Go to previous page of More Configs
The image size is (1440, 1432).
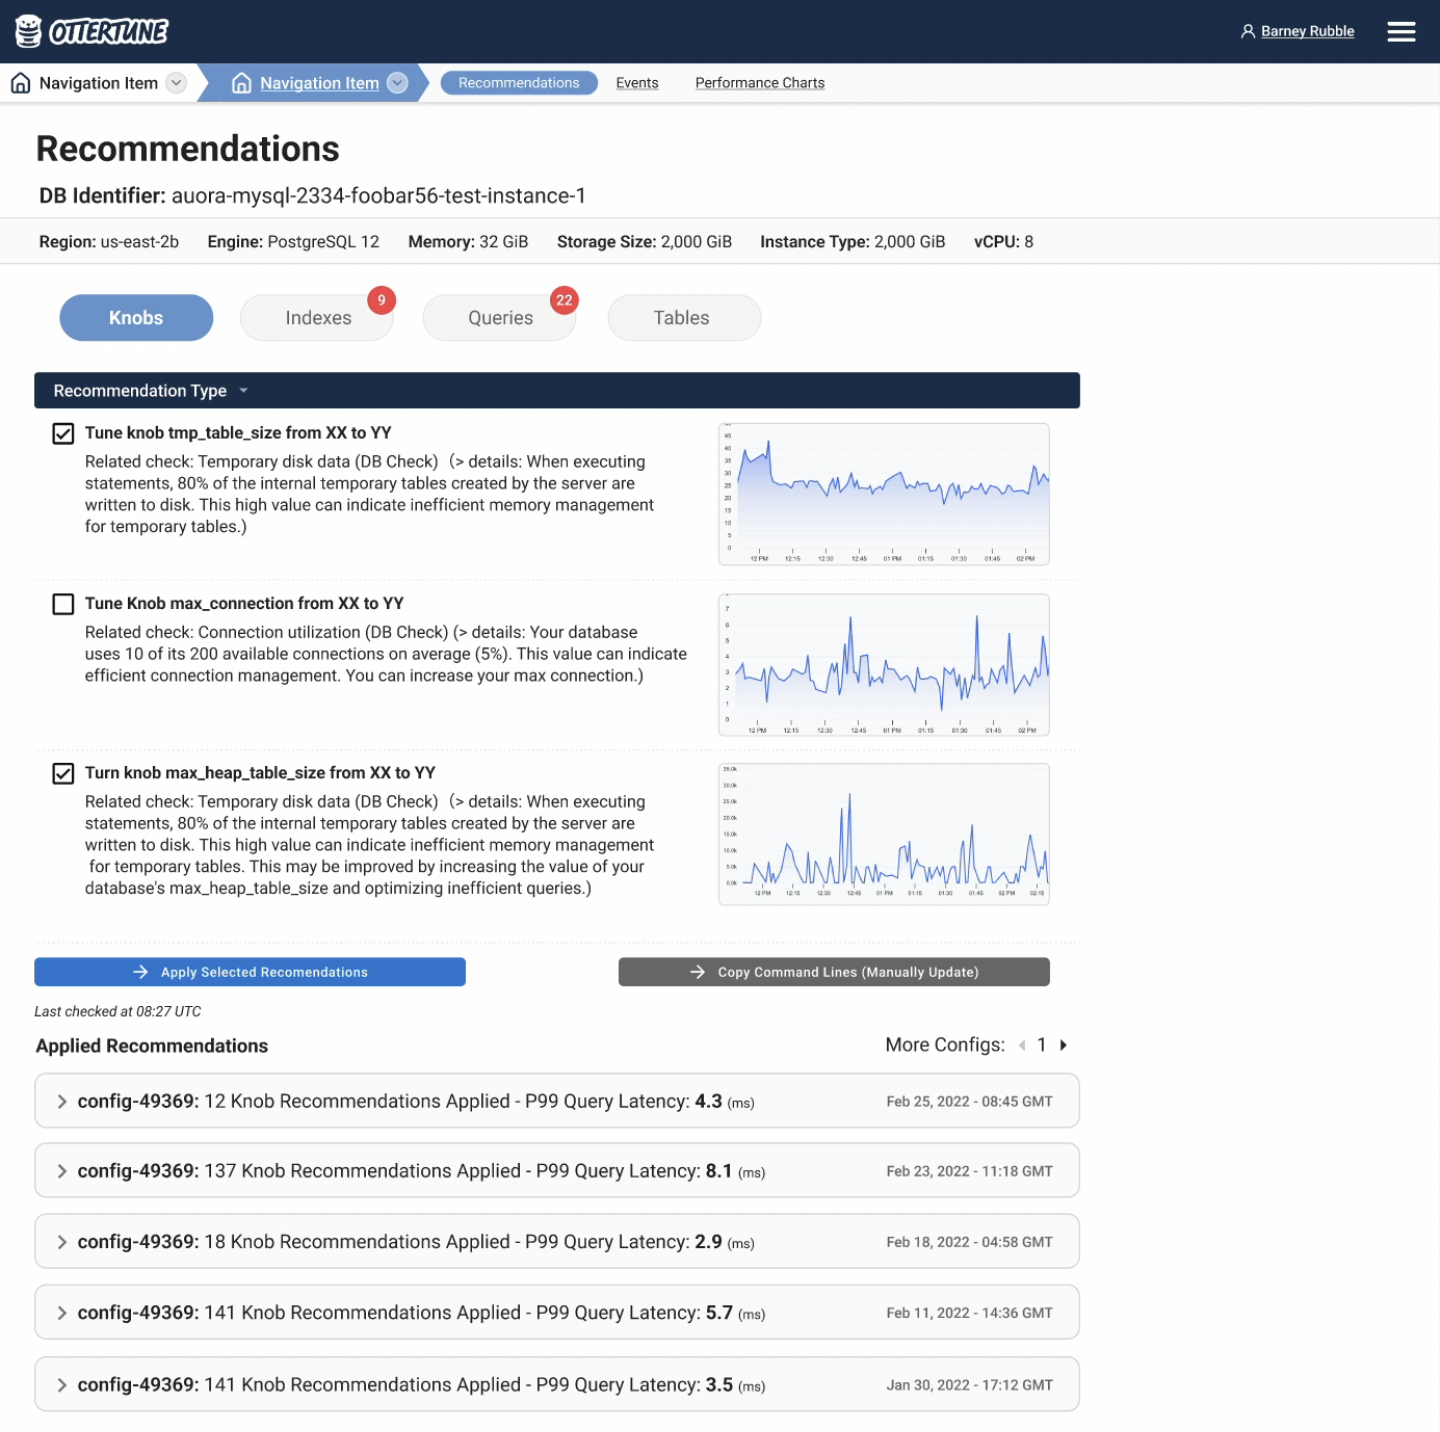tap(1022, 1045)
